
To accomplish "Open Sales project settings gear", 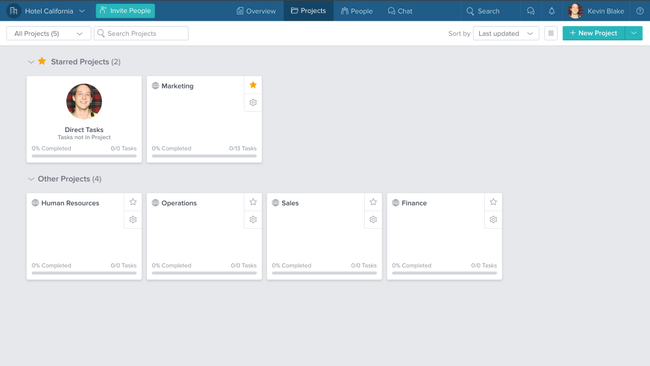I will tap(373, 220).
